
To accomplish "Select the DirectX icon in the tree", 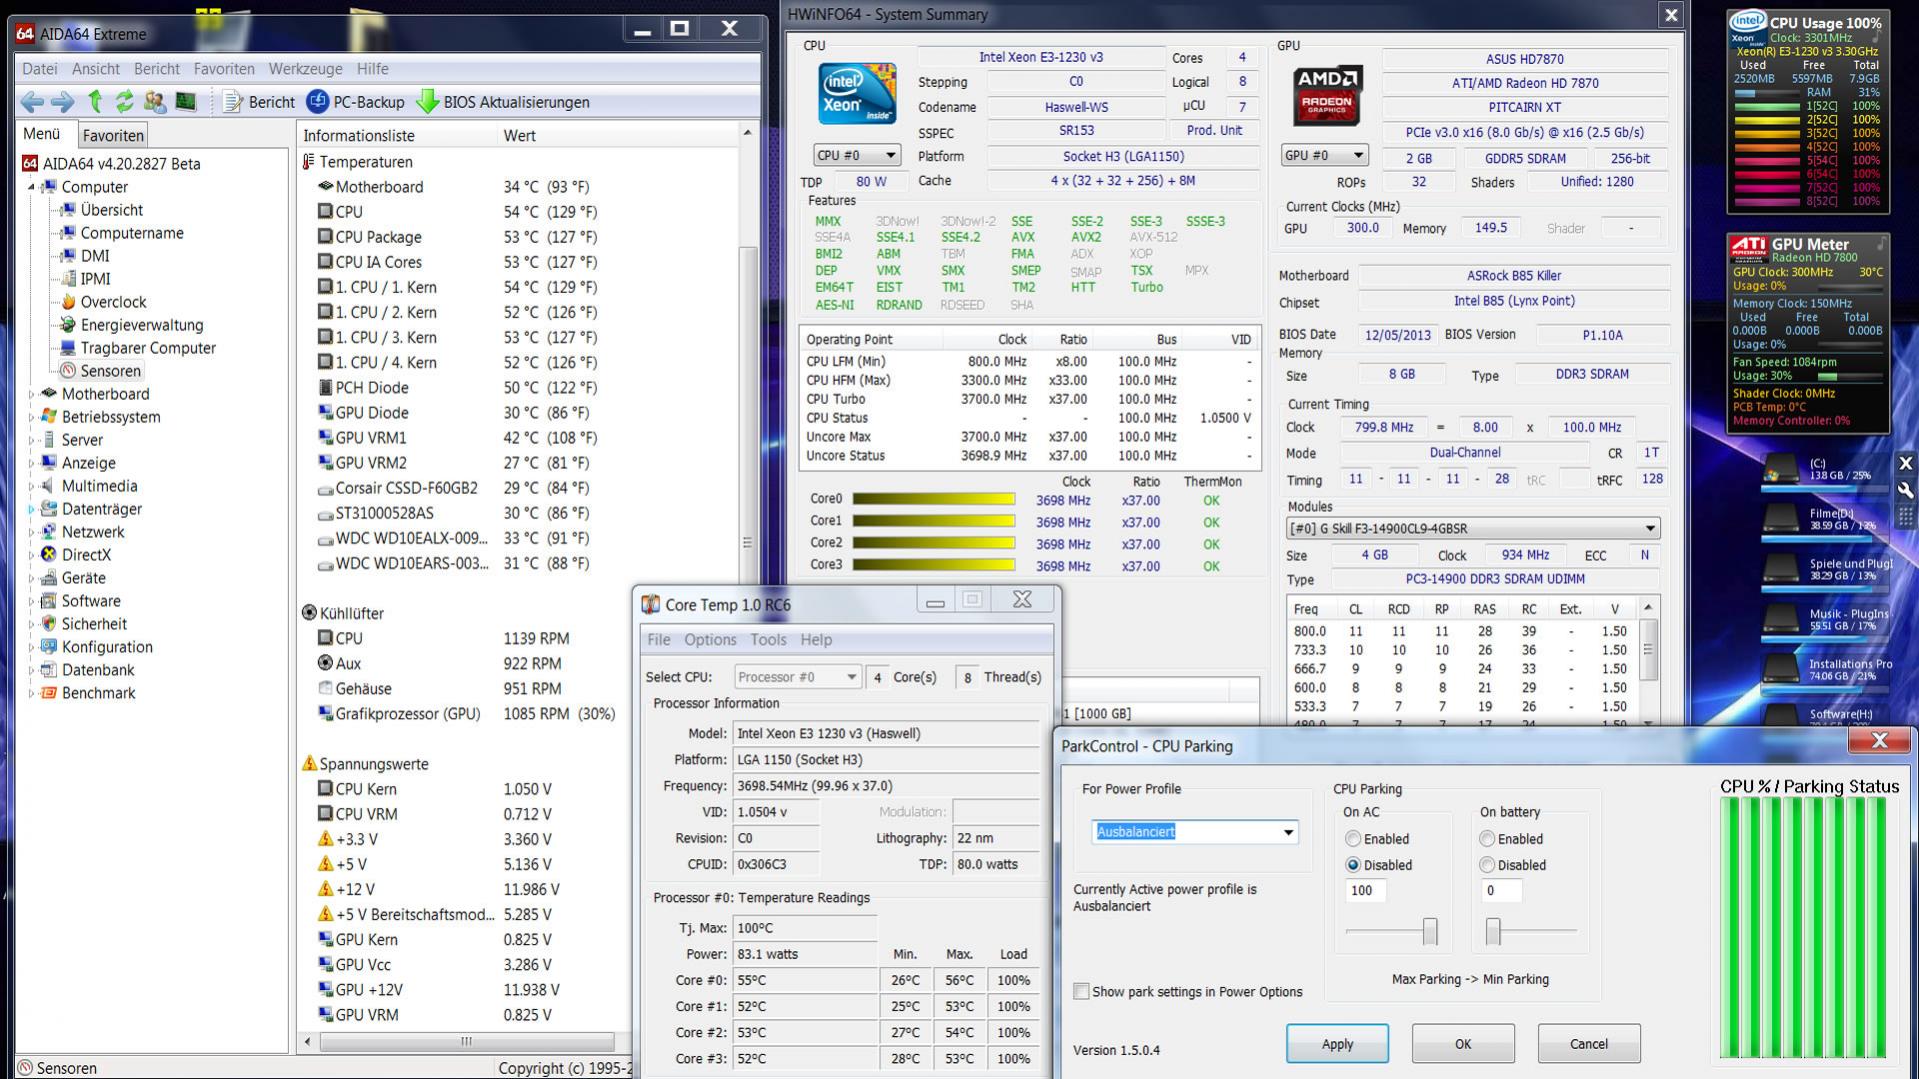I will tap(49, 555).
